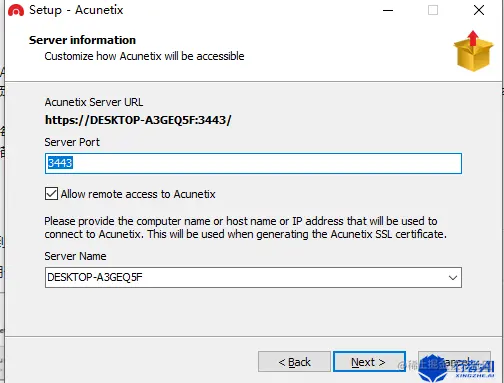Image resolution: width=504 pixels, height=383 pixels.
Task: Focus the Server Port input field
Action: click(x=253, y=163)
